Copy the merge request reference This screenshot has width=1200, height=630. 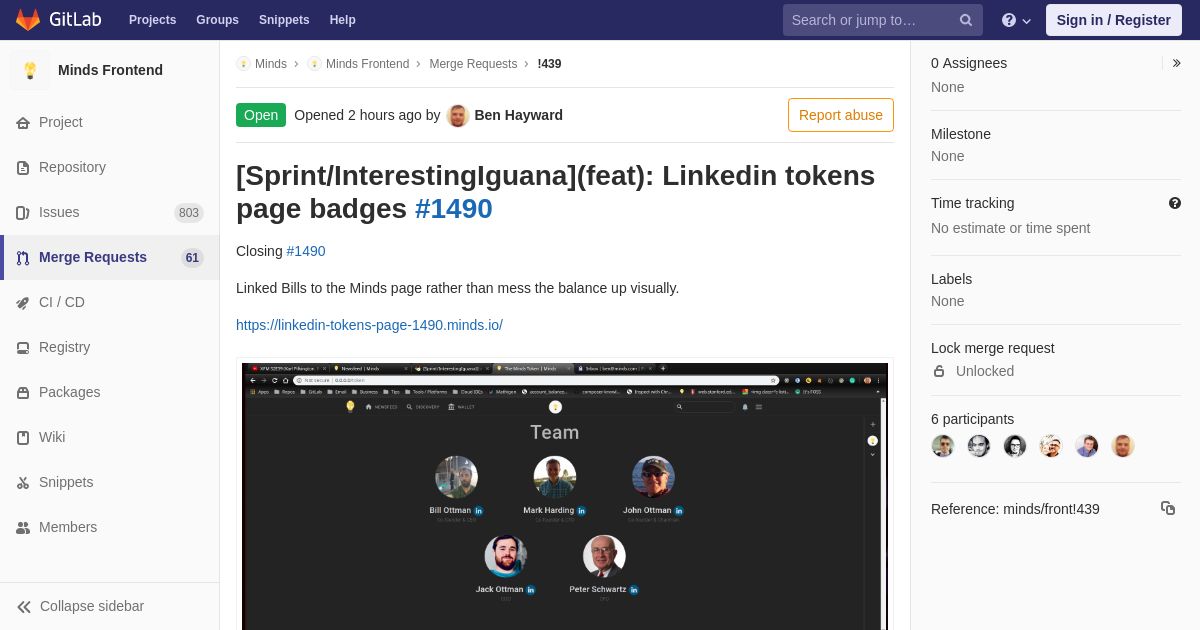1168,508
